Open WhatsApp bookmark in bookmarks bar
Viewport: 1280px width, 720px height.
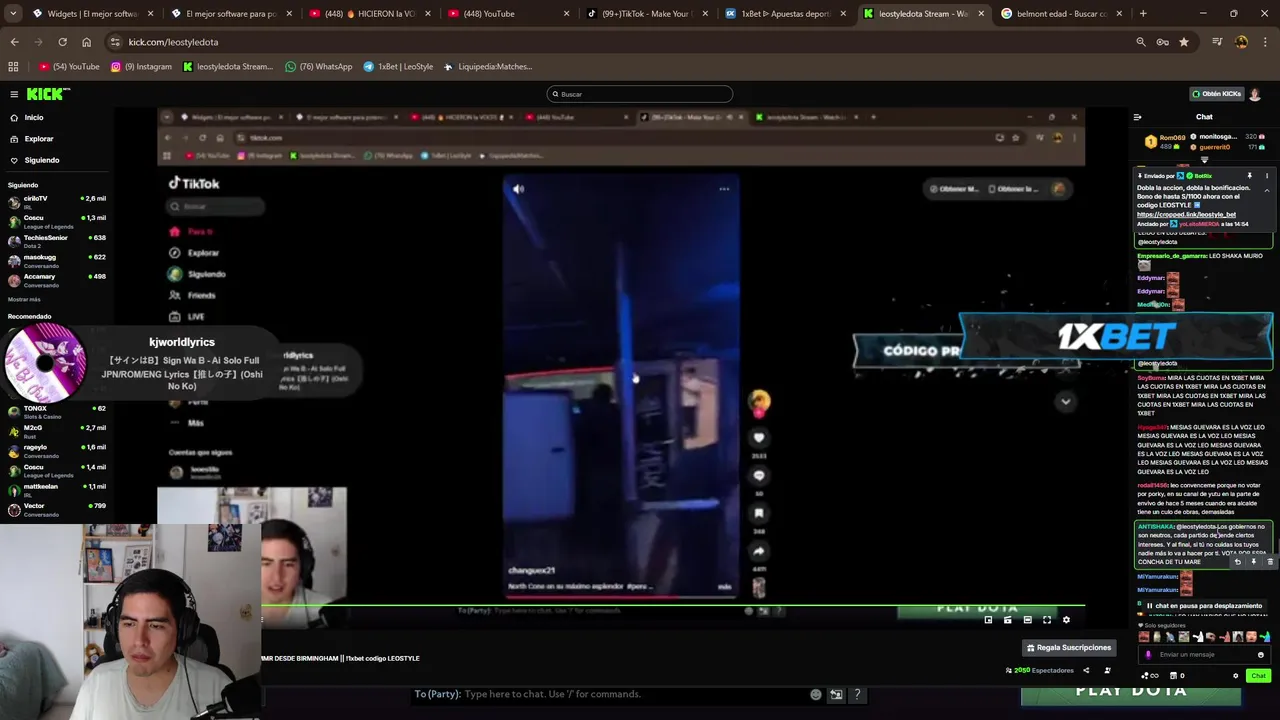click(x=319, y=66)
